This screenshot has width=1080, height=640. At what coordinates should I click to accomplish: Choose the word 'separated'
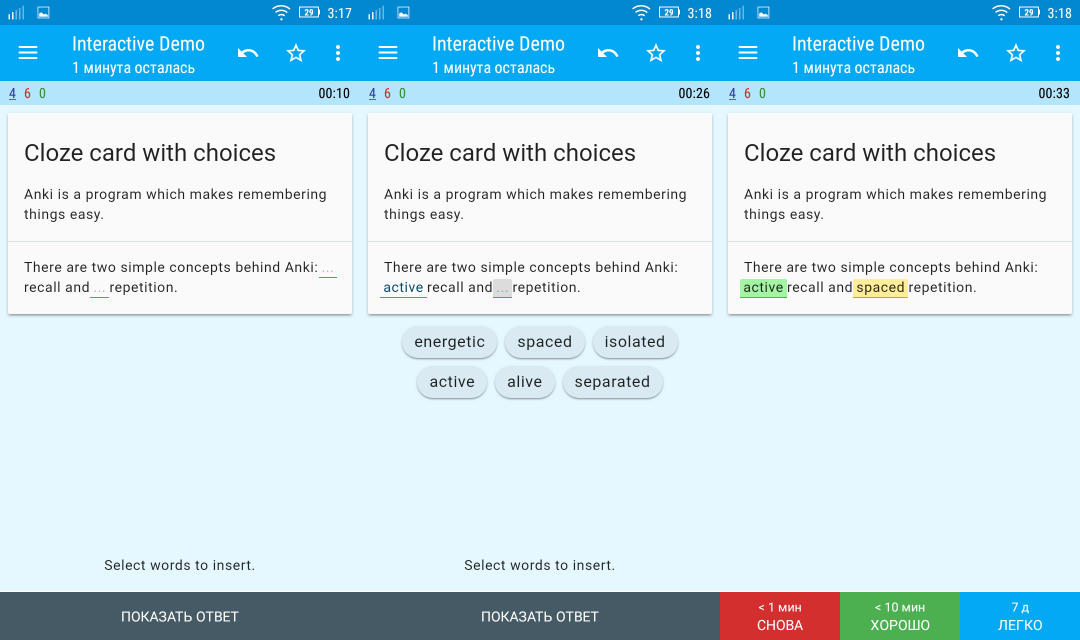tap(612, 382)
